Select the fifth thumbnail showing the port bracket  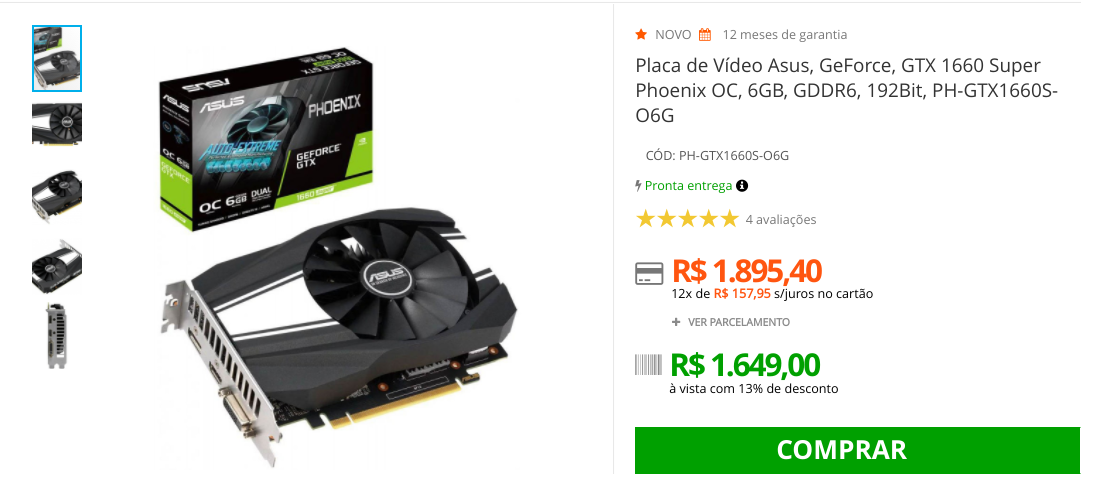click(57, 336)
